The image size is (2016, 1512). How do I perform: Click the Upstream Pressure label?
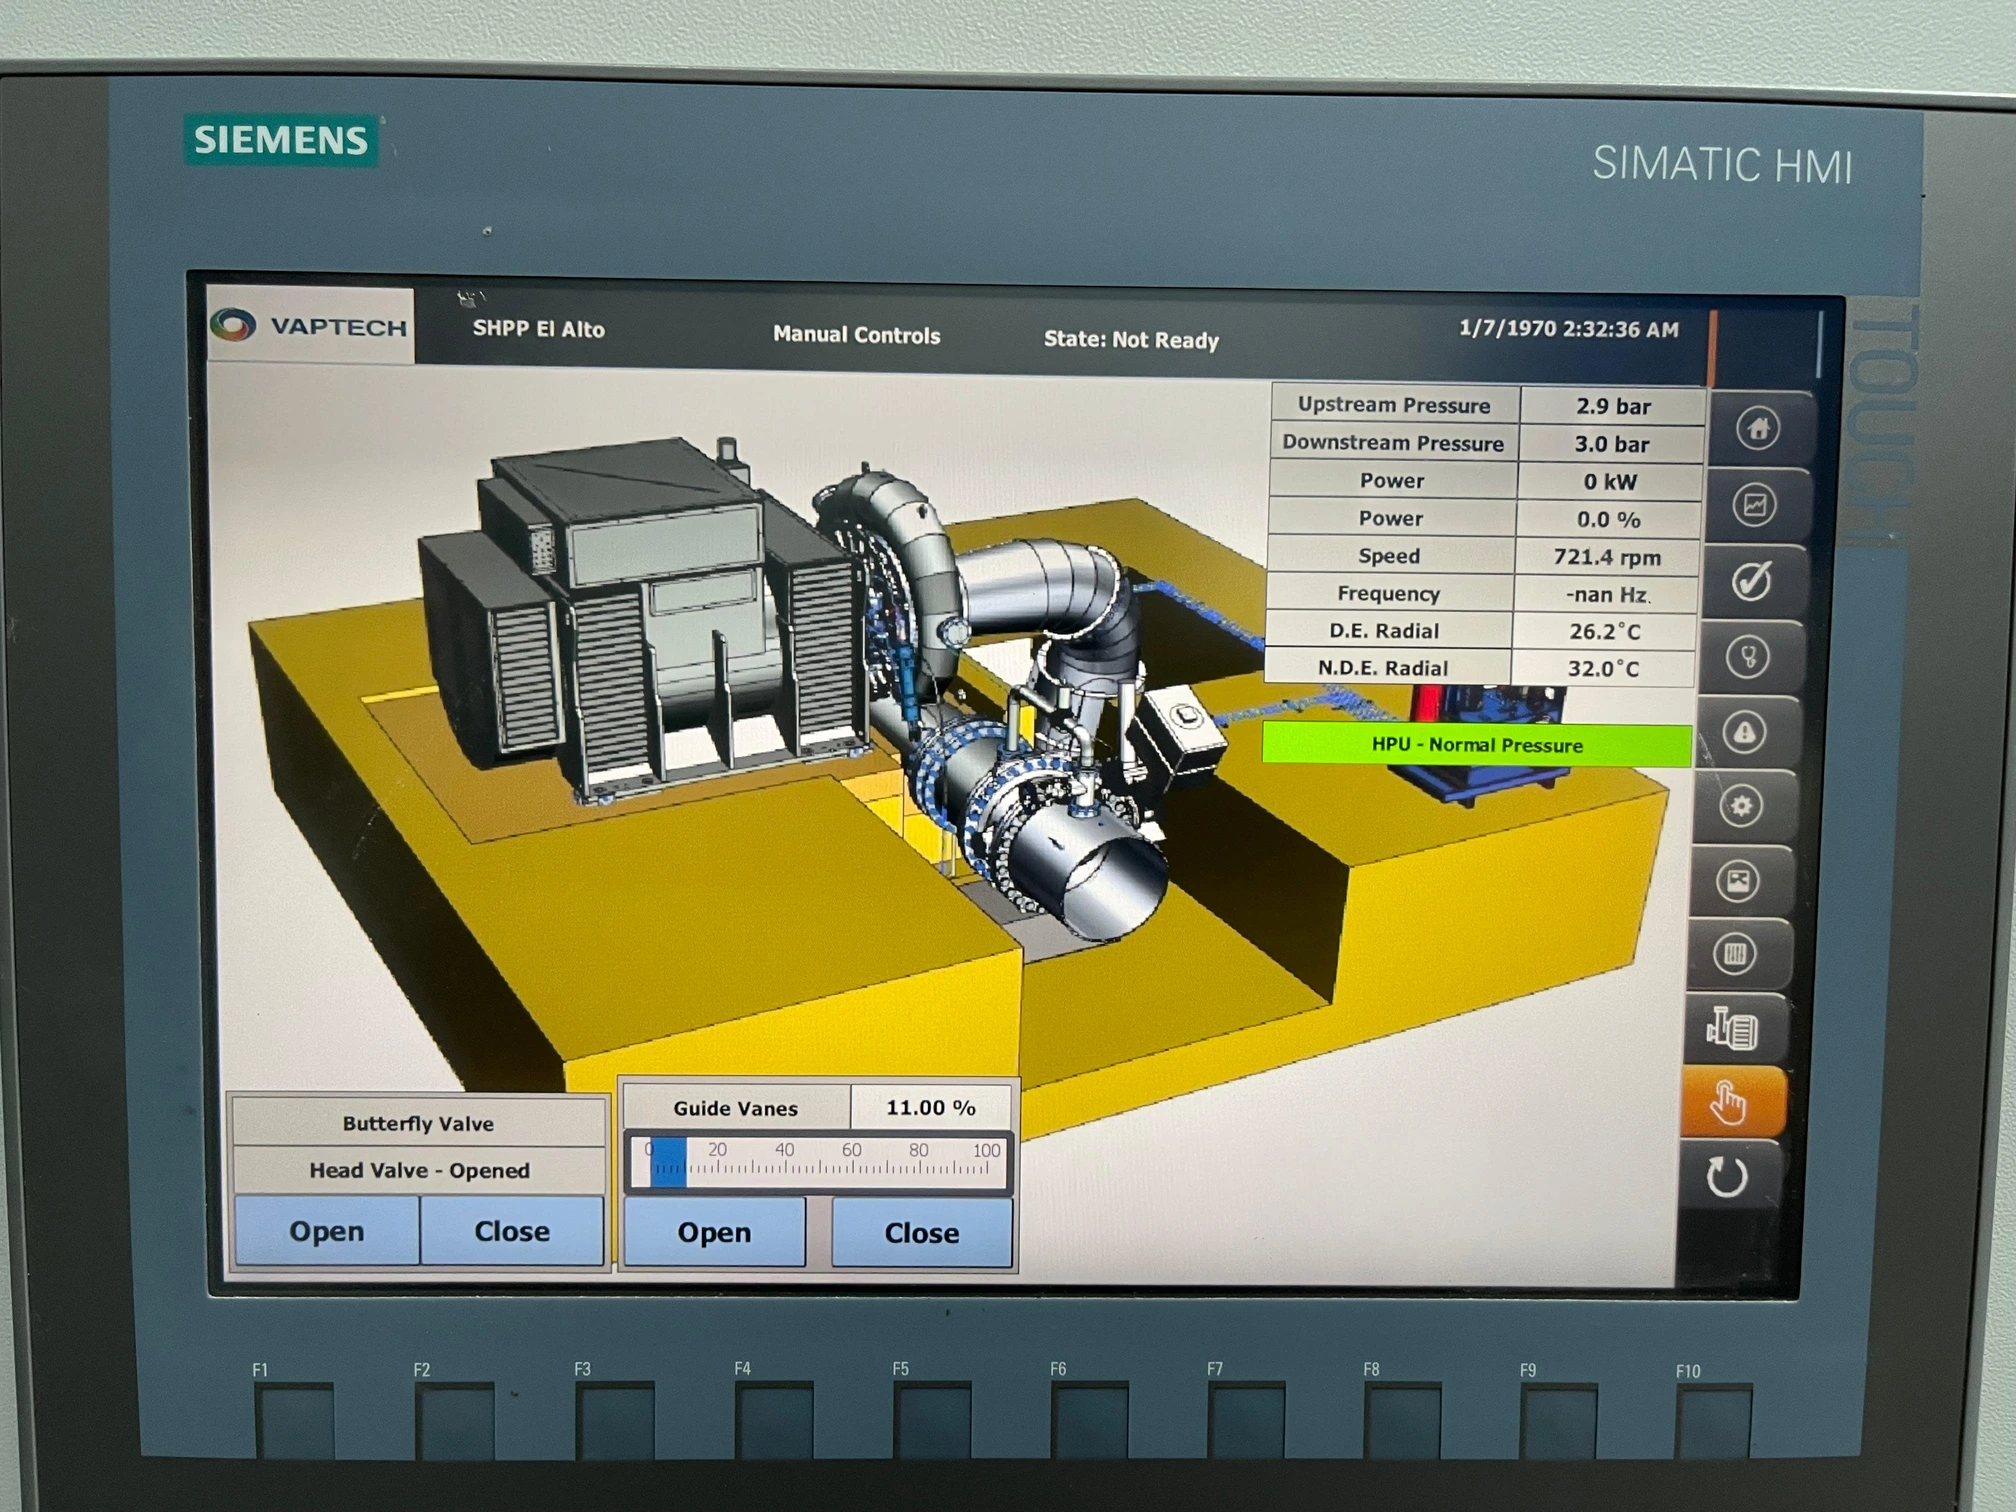[x=1394, y=405]
